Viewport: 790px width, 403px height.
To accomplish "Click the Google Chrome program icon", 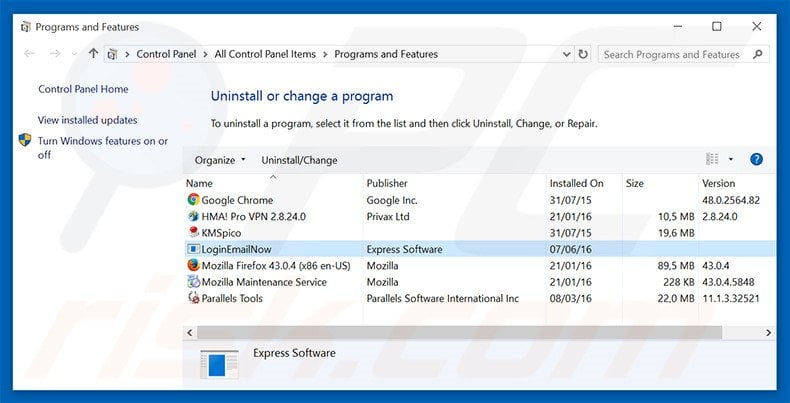I will pos(193,200).
